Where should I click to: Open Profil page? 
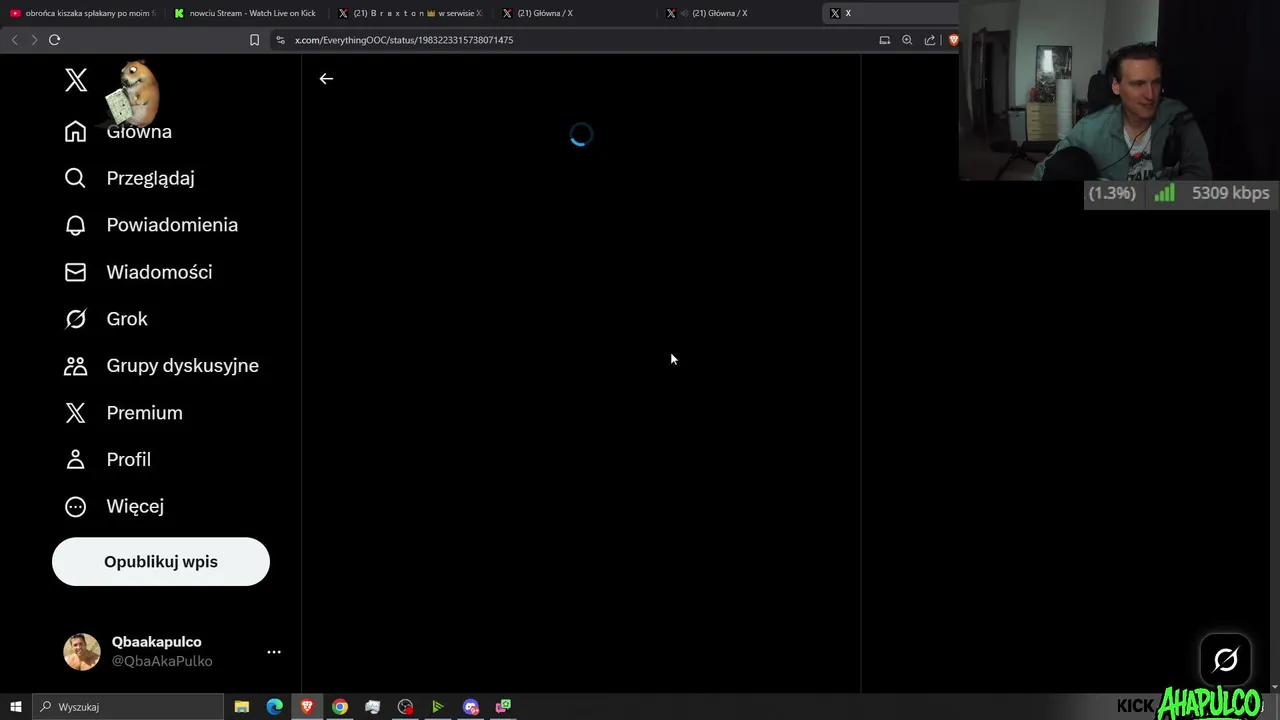pos(107,460)
